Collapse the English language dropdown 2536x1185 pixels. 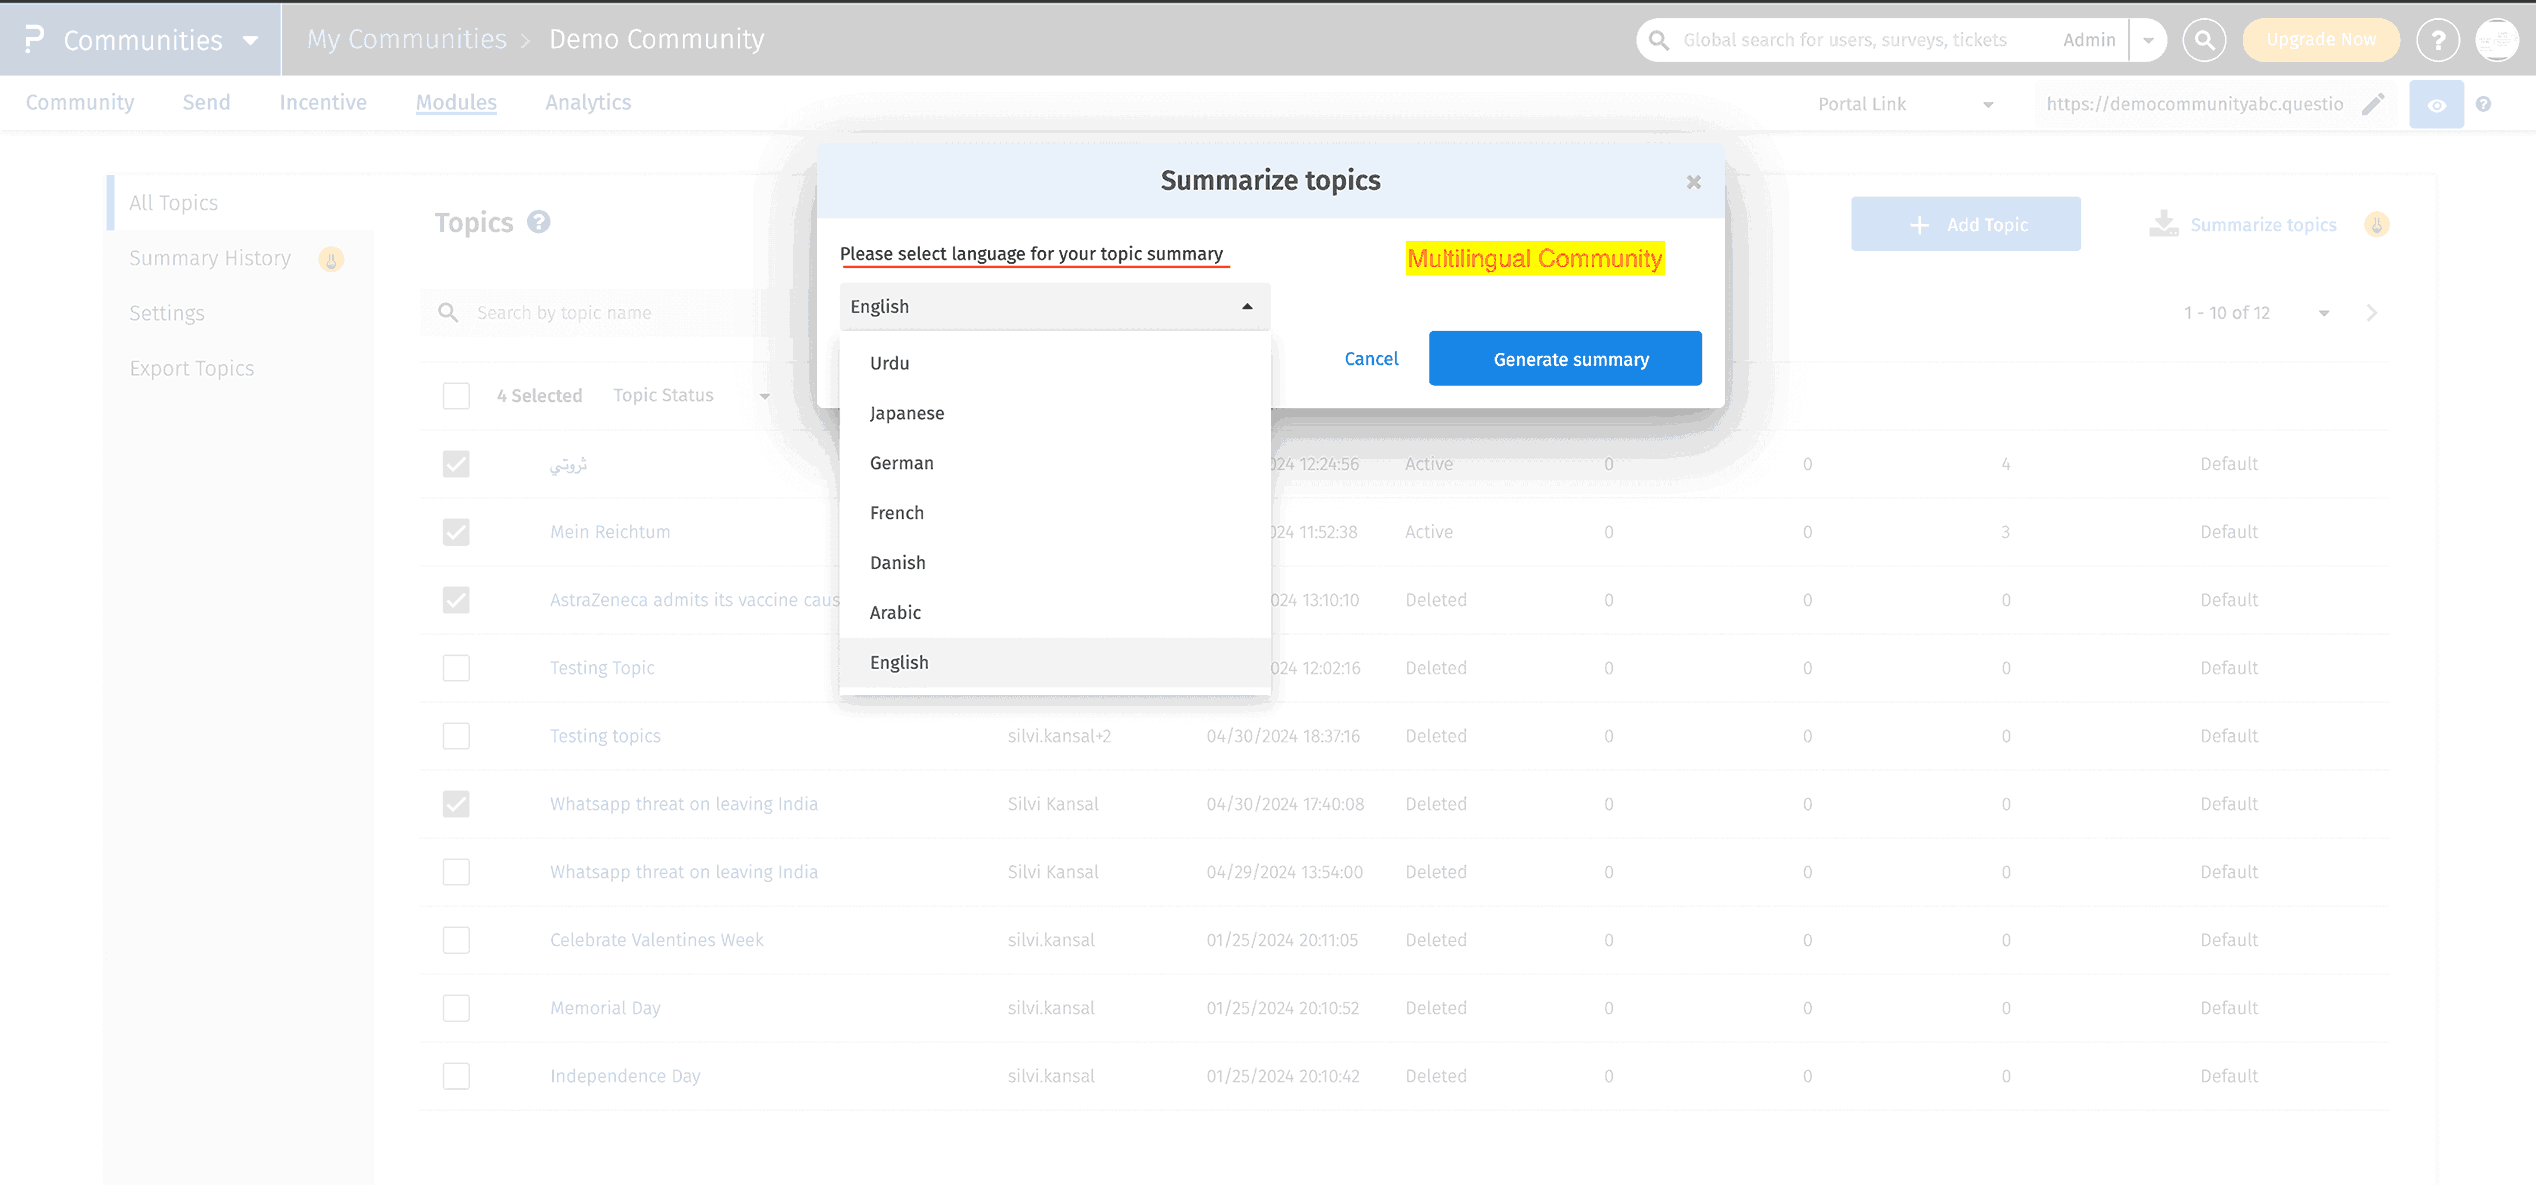coord(1246,307)
